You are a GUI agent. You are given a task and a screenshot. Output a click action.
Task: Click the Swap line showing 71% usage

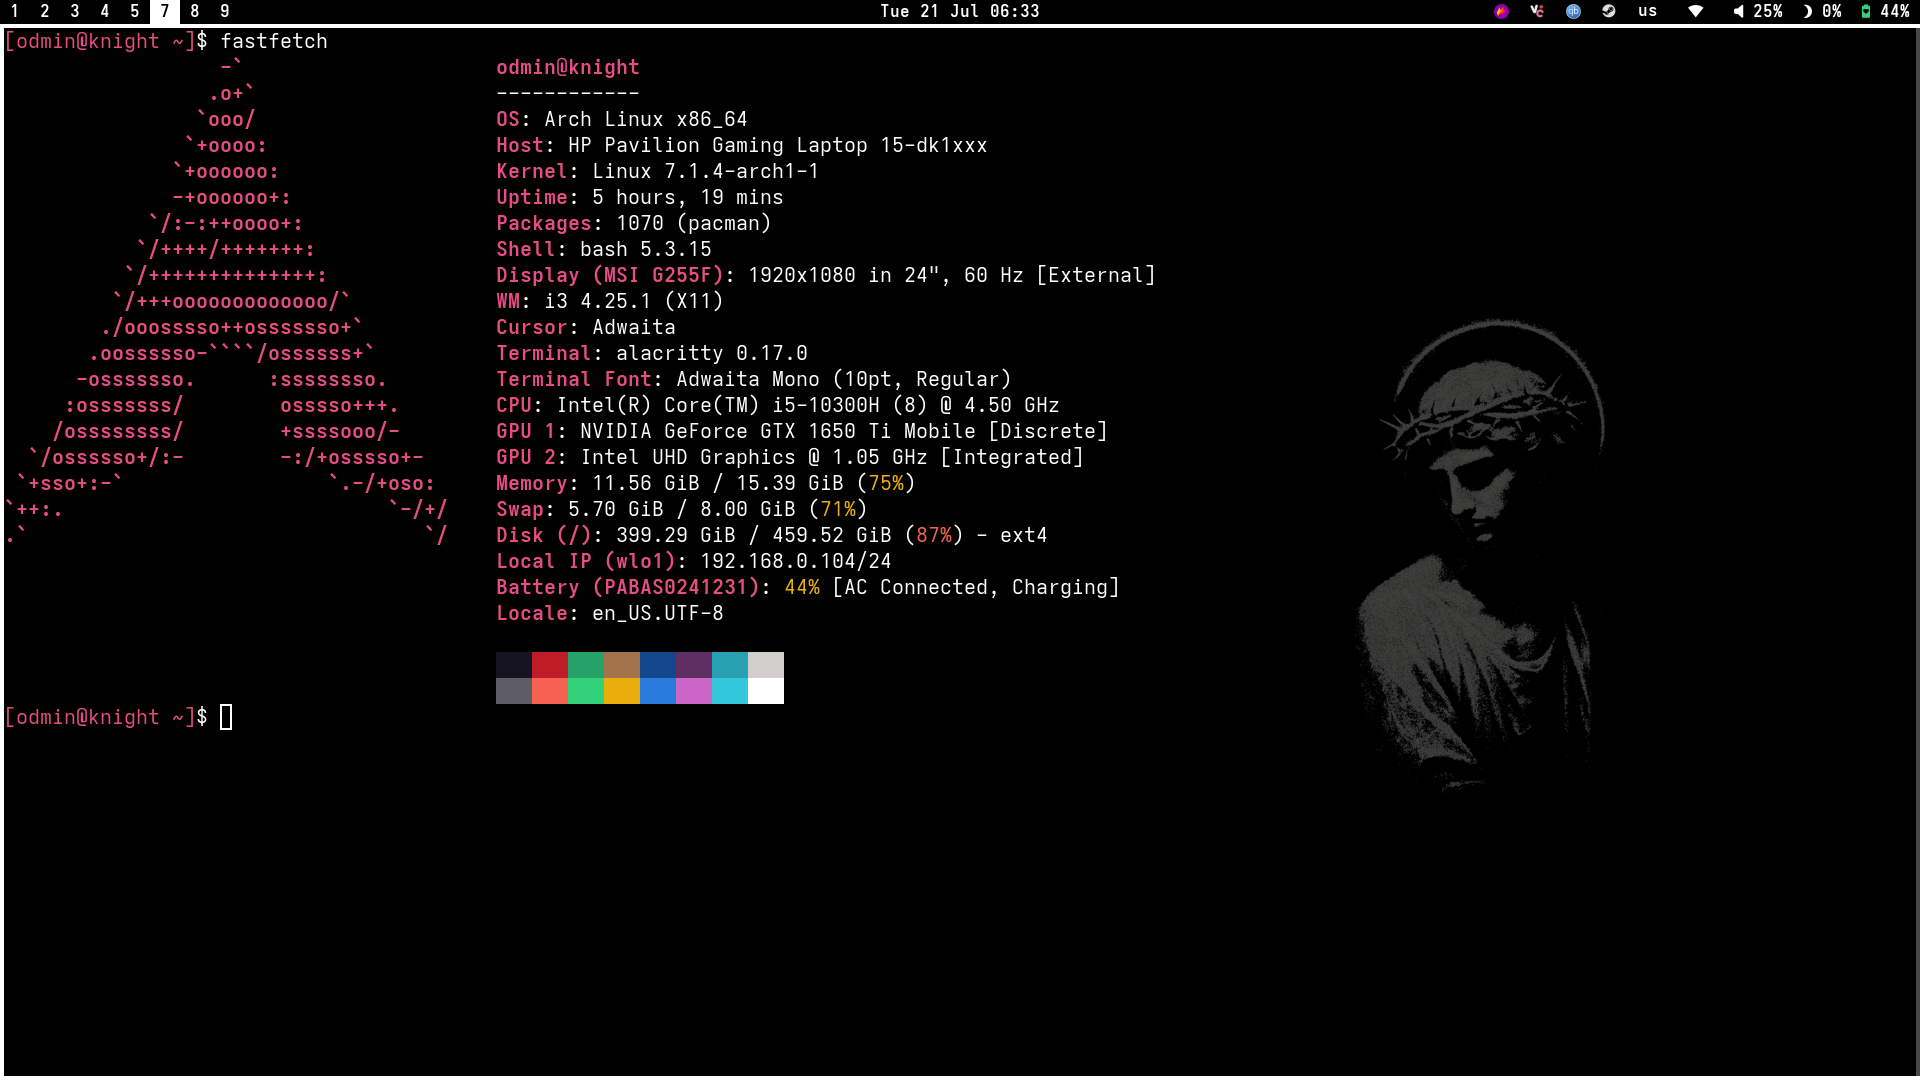pos(682,509)
